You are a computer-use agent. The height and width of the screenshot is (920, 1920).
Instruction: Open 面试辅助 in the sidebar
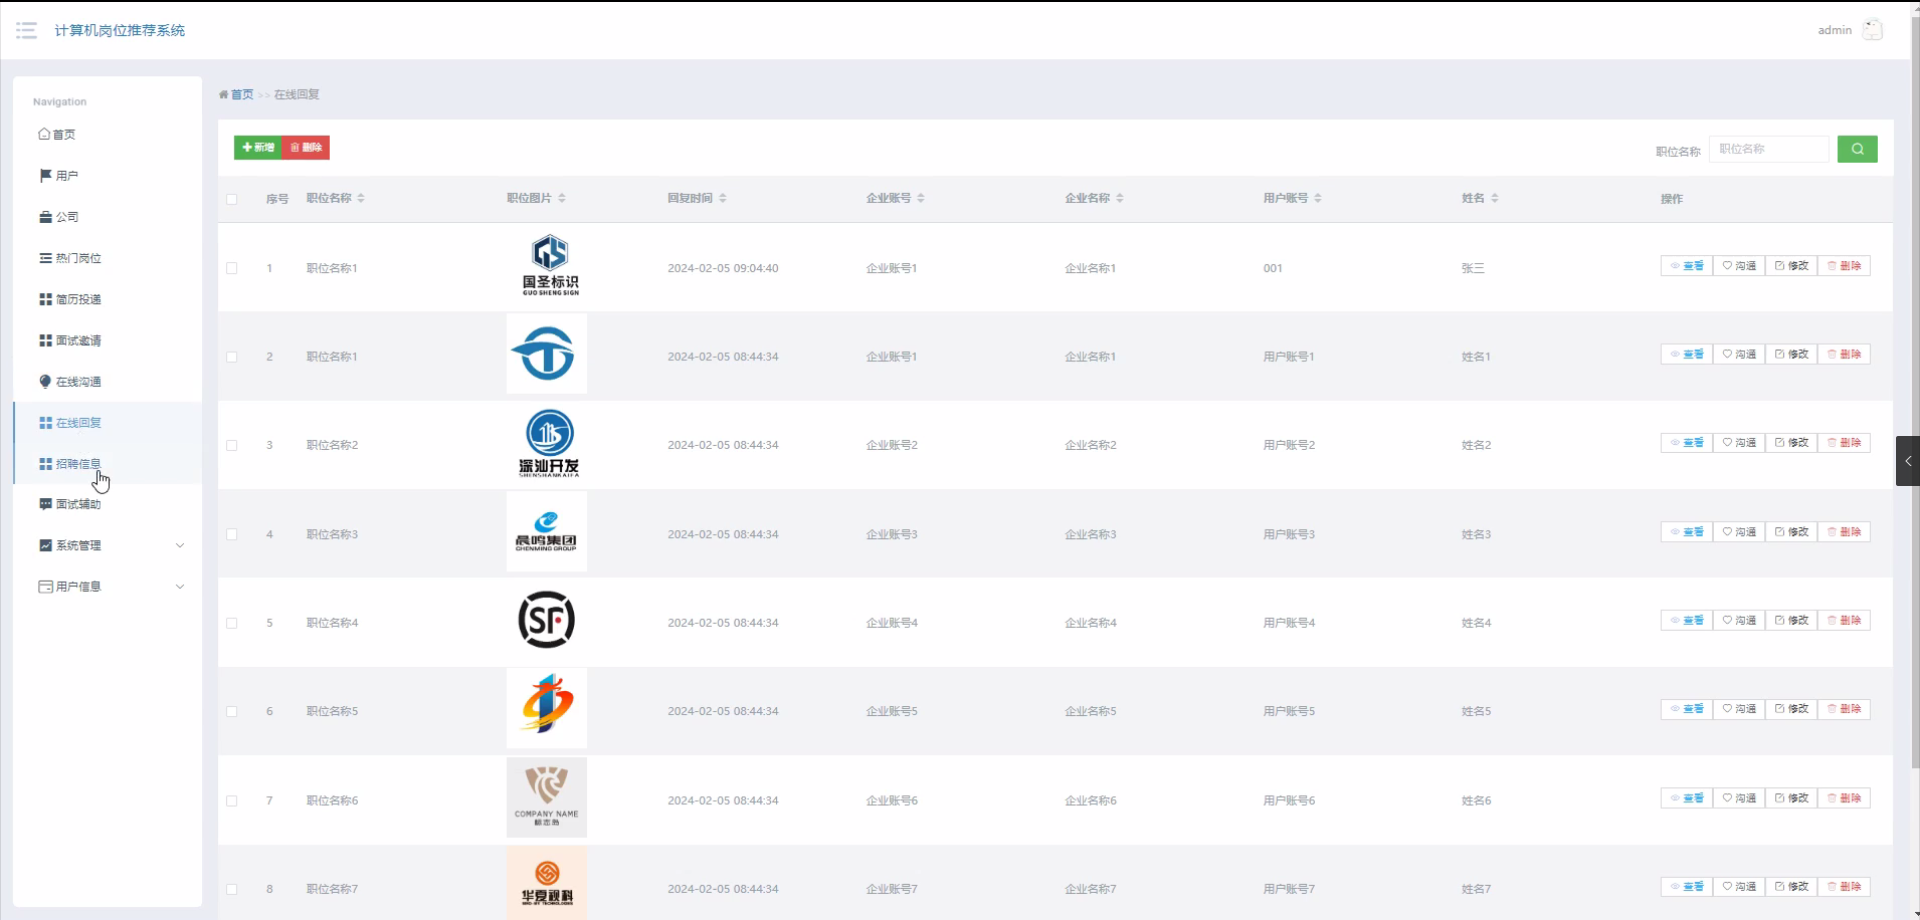coord(107,505)
